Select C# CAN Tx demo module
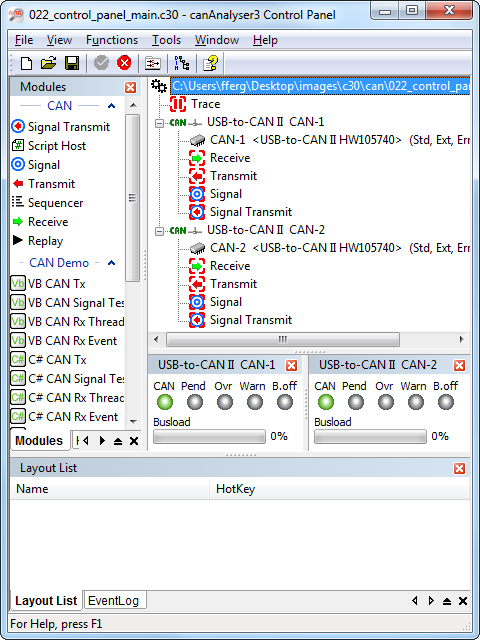This screenshot has width=480, height=640. [49, 360]
